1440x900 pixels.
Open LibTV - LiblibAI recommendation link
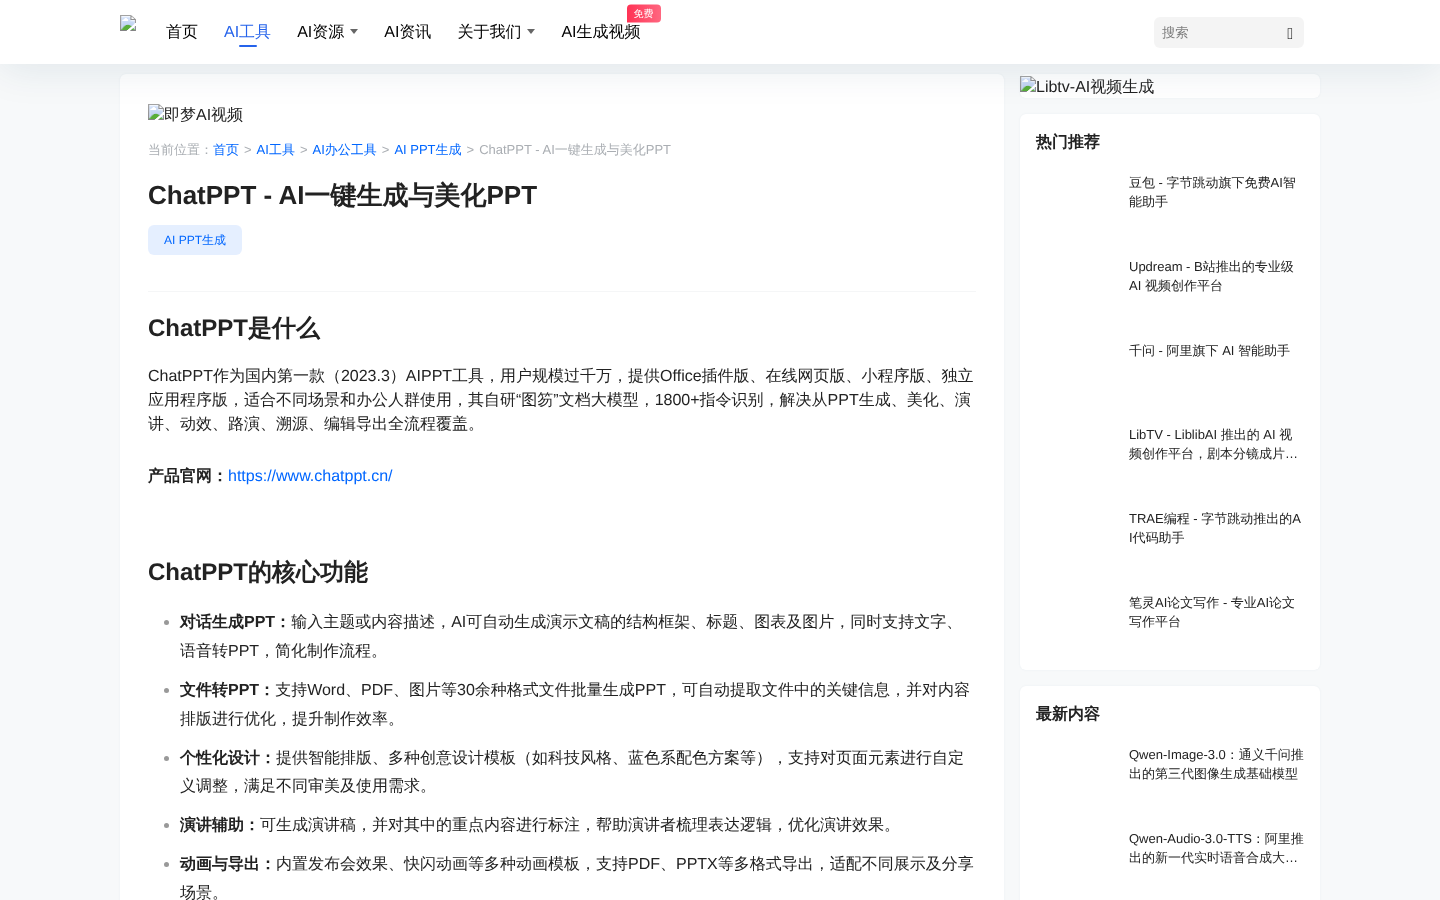tap(1214, 444)
